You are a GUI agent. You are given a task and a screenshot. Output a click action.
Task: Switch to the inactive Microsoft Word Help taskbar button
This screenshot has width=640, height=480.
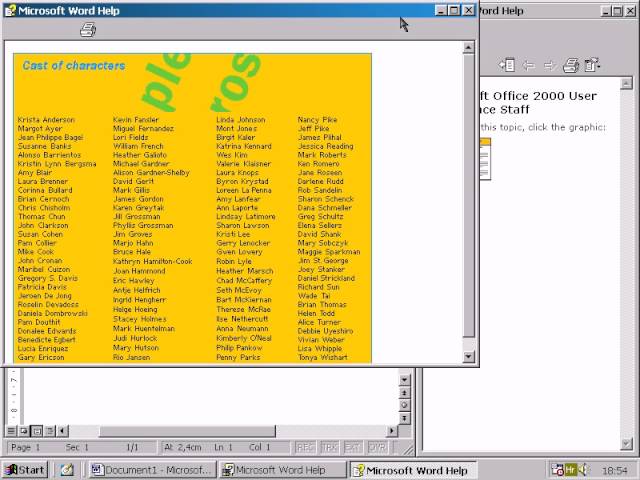[x=282, y=470]
